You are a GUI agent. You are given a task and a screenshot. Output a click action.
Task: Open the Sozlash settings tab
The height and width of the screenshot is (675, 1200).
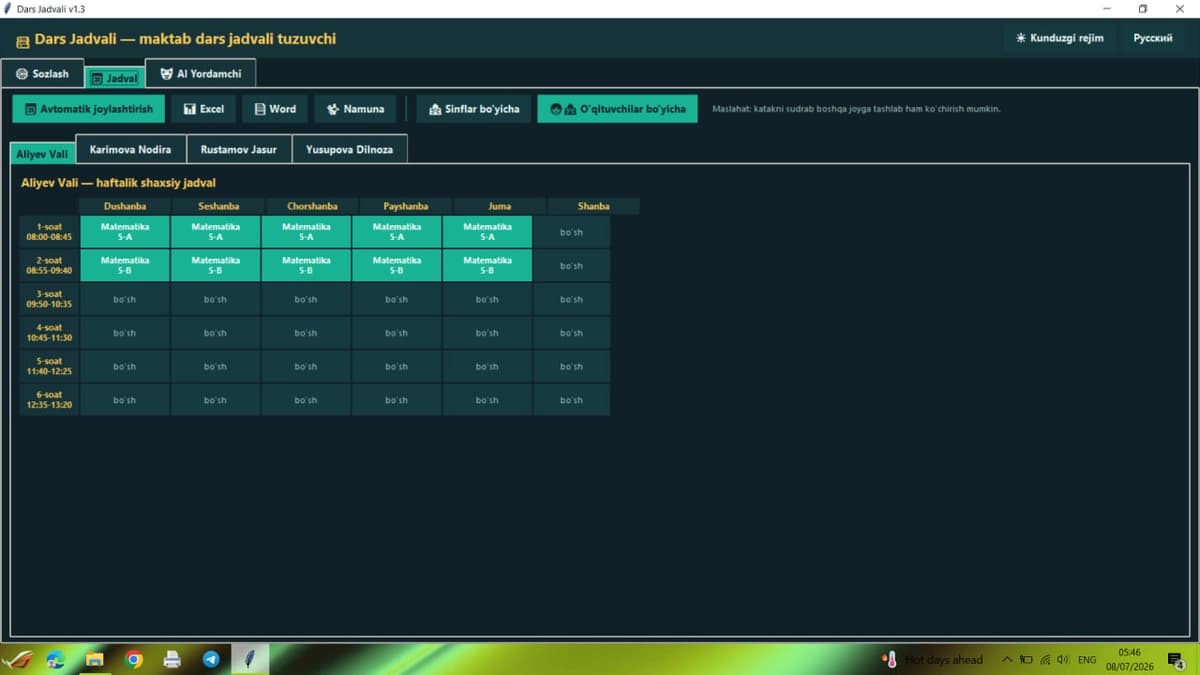(43, 74)
